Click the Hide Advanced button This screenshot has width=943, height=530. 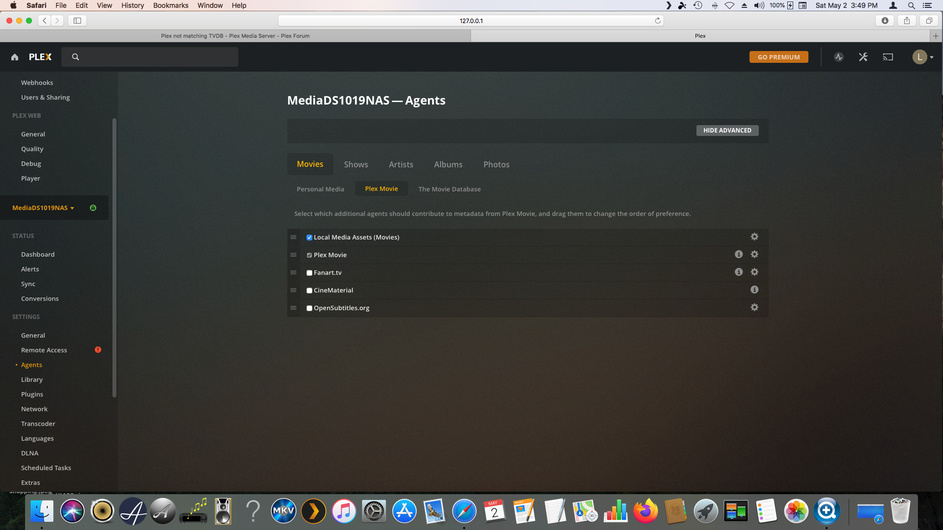click(727, 130)
